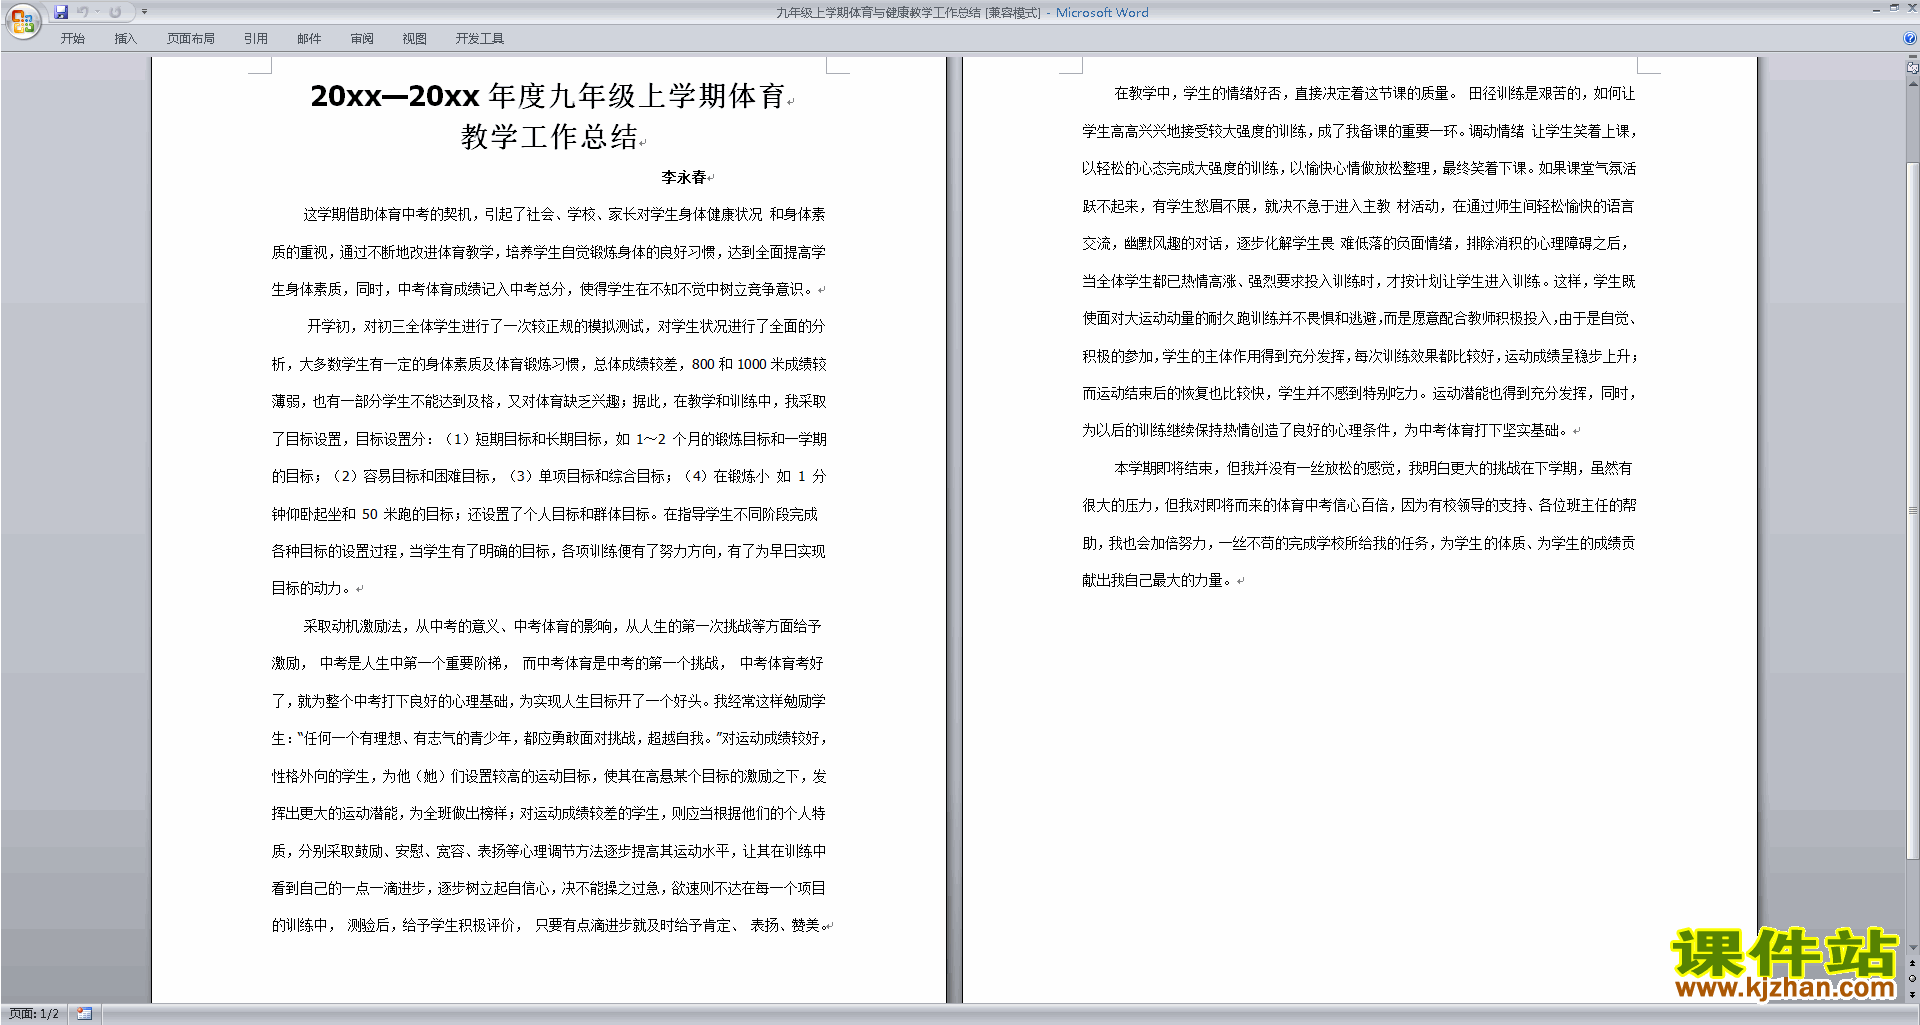Go to the 邮件 tab
The height and width of the screenshot is (1025, 1920).
(309, 38)
